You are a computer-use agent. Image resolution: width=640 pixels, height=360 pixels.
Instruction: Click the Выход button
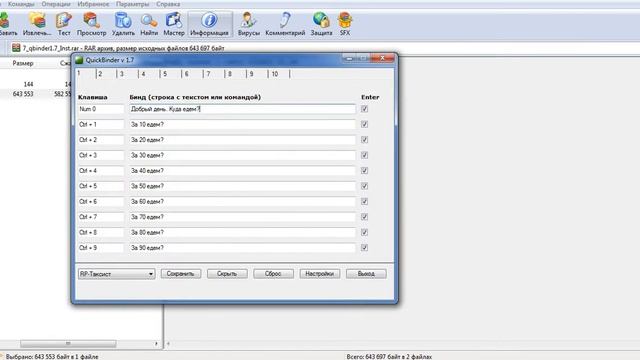[x=366, y=273]
